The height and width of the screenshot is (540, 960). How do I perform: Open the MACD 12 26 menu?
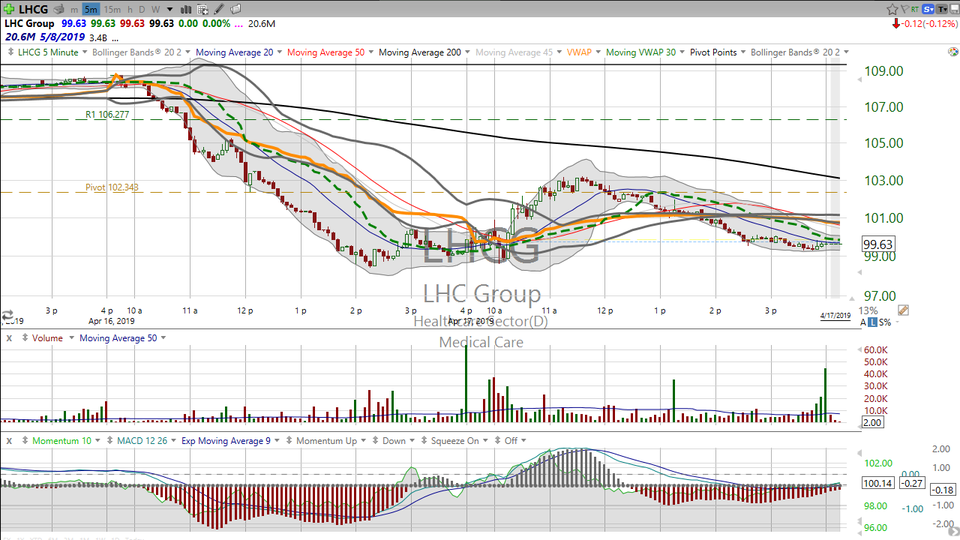click(x=146, y=441)
